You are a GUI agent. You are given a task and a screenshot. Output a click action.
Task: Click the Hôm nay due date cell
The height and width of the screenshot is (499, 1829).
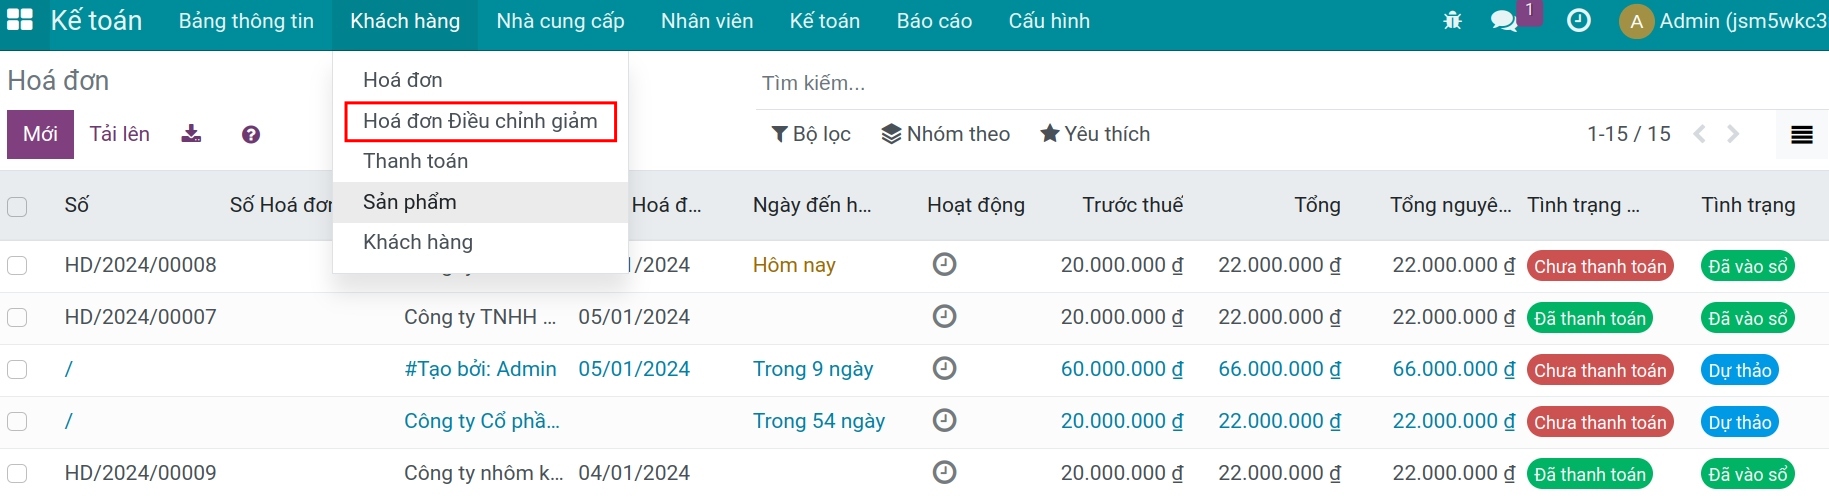(794, 265)
